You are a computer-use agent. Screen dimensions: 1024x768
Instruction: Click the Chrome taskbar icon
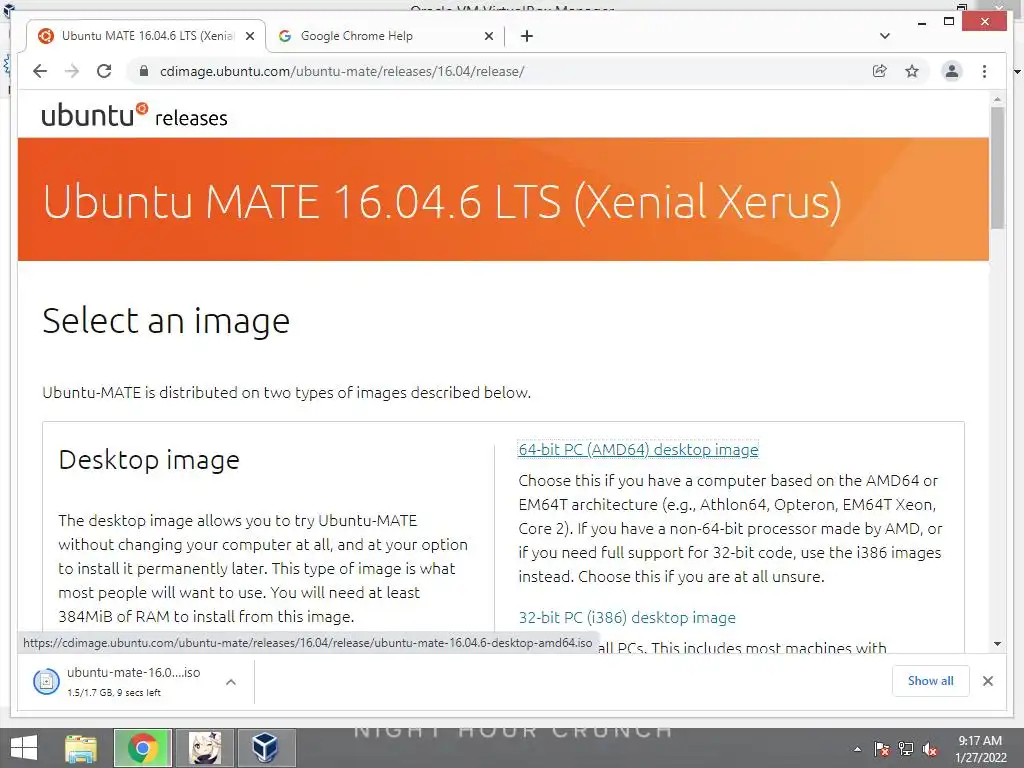143,748
